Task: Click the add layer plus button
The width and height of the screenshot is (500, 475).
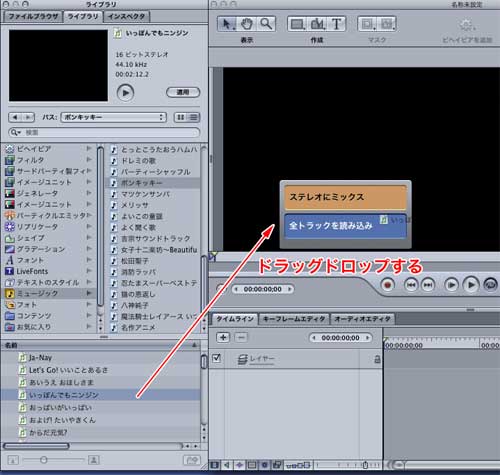Action: [223, 337]
